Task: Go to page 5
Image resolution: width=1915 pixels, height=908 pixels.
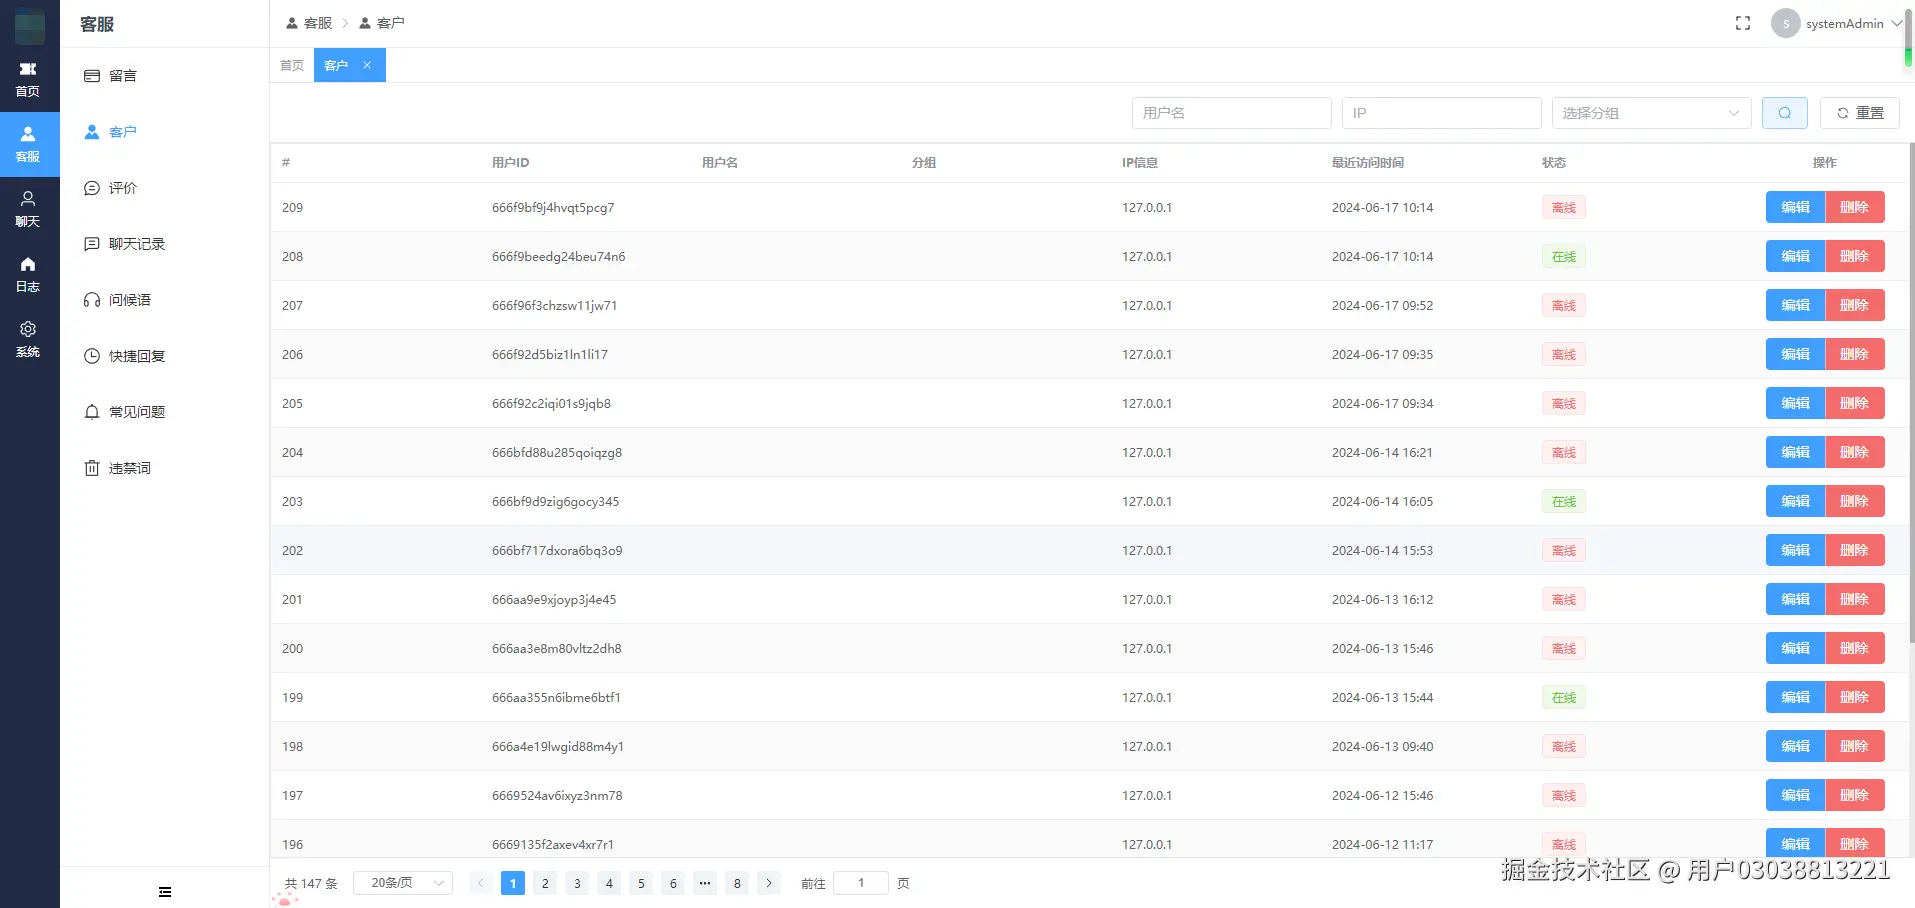Action: tap(641, 883)
